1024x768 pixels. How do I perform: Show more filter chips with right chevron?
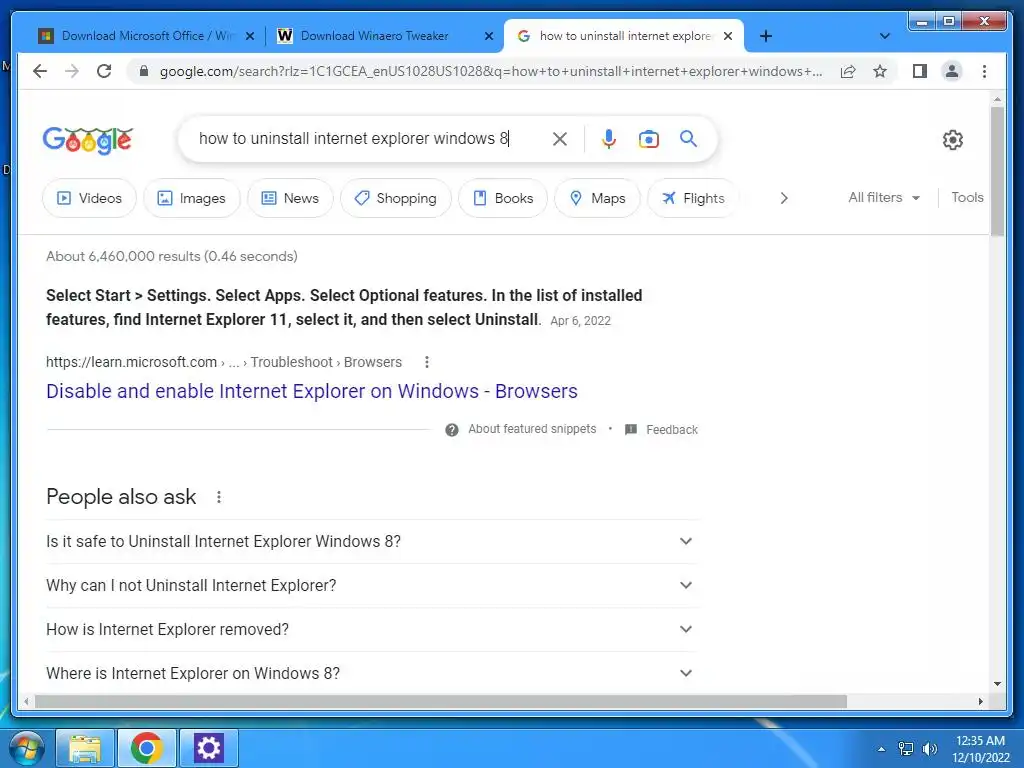coord(784,198)
